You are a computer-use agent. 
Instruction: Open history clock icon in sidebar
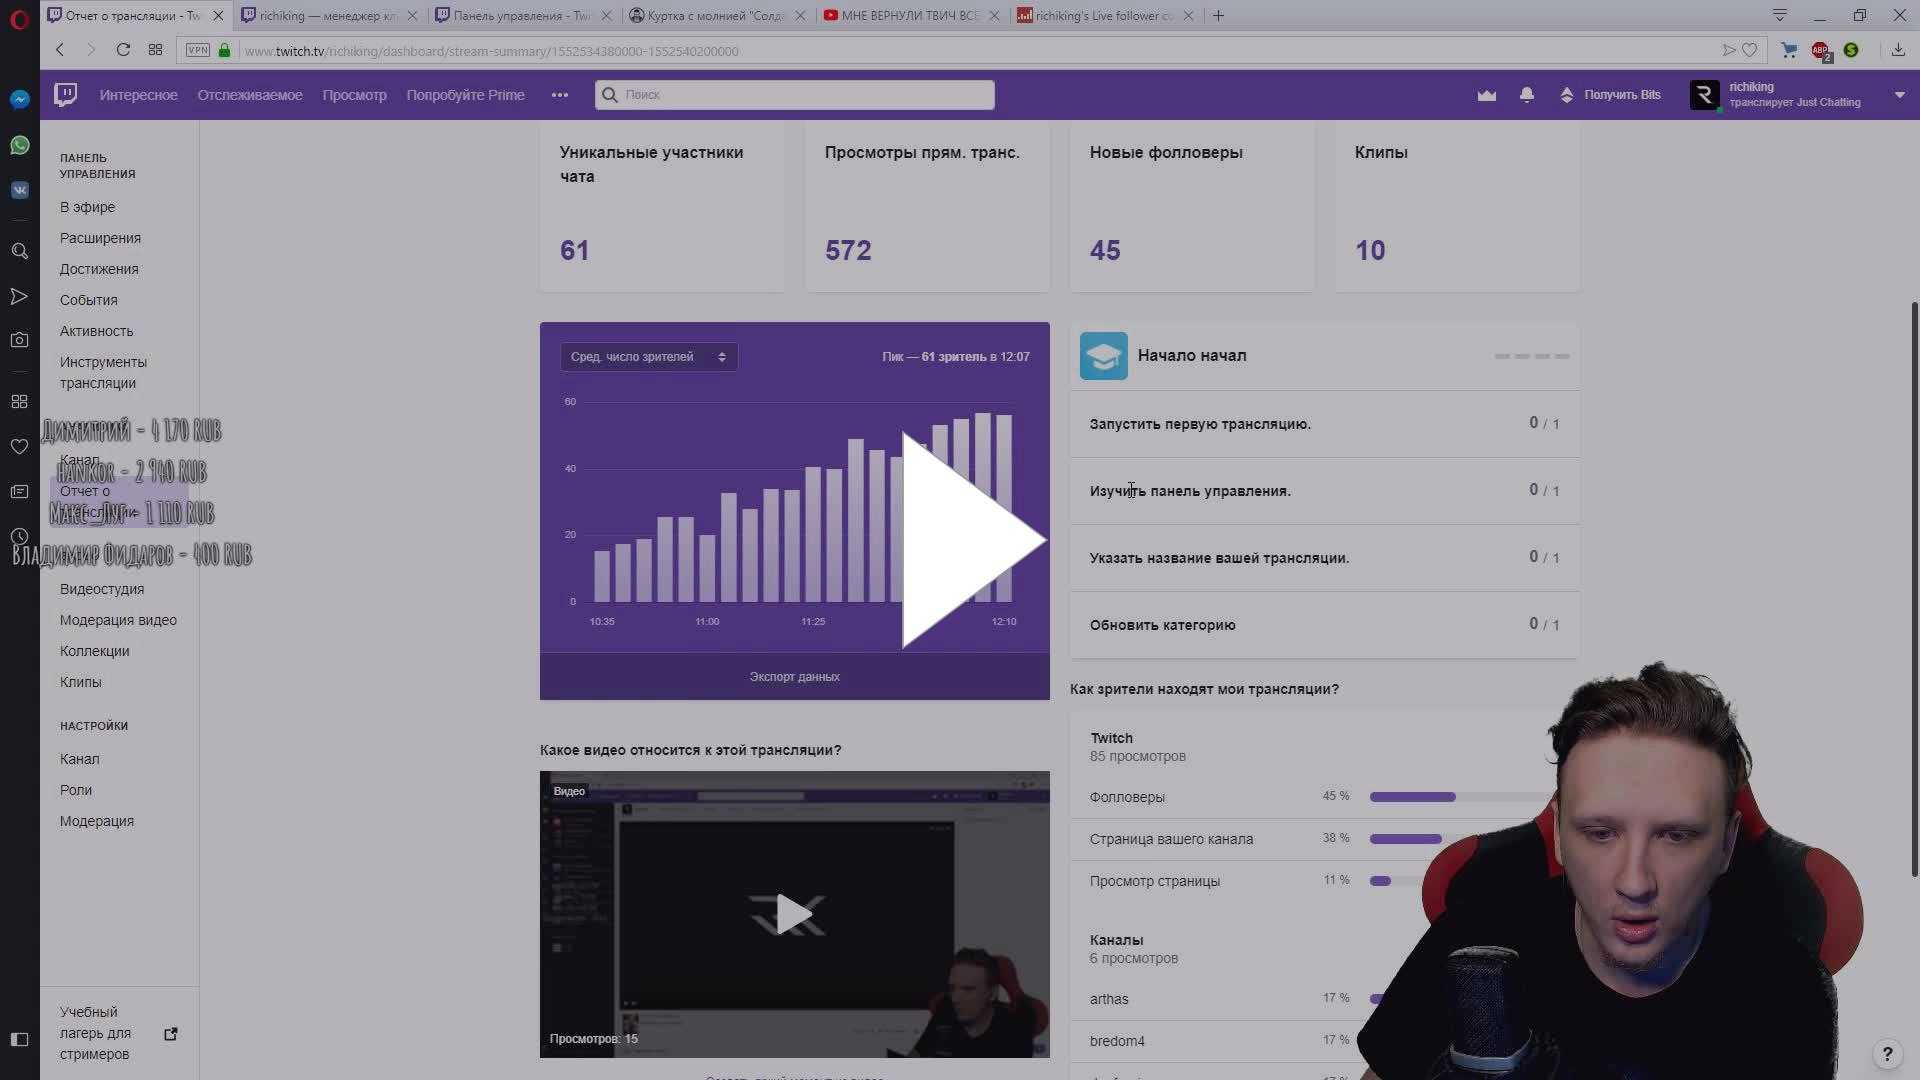(x=19, y=536)
